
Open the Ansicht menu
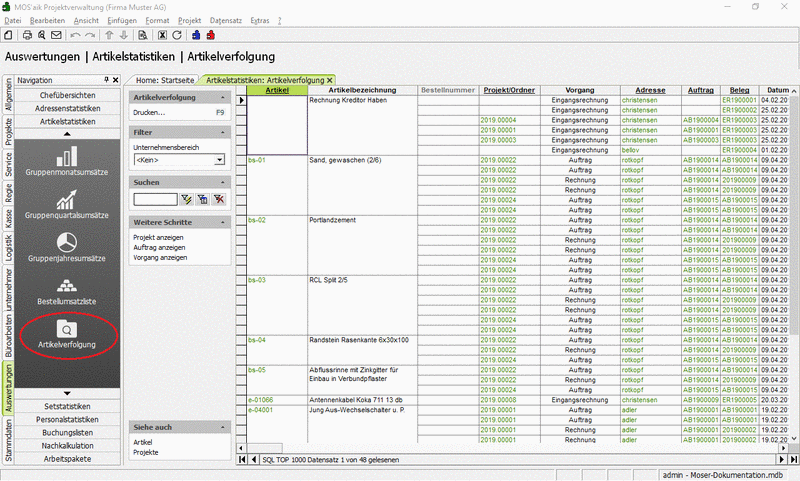click(86, 20)
